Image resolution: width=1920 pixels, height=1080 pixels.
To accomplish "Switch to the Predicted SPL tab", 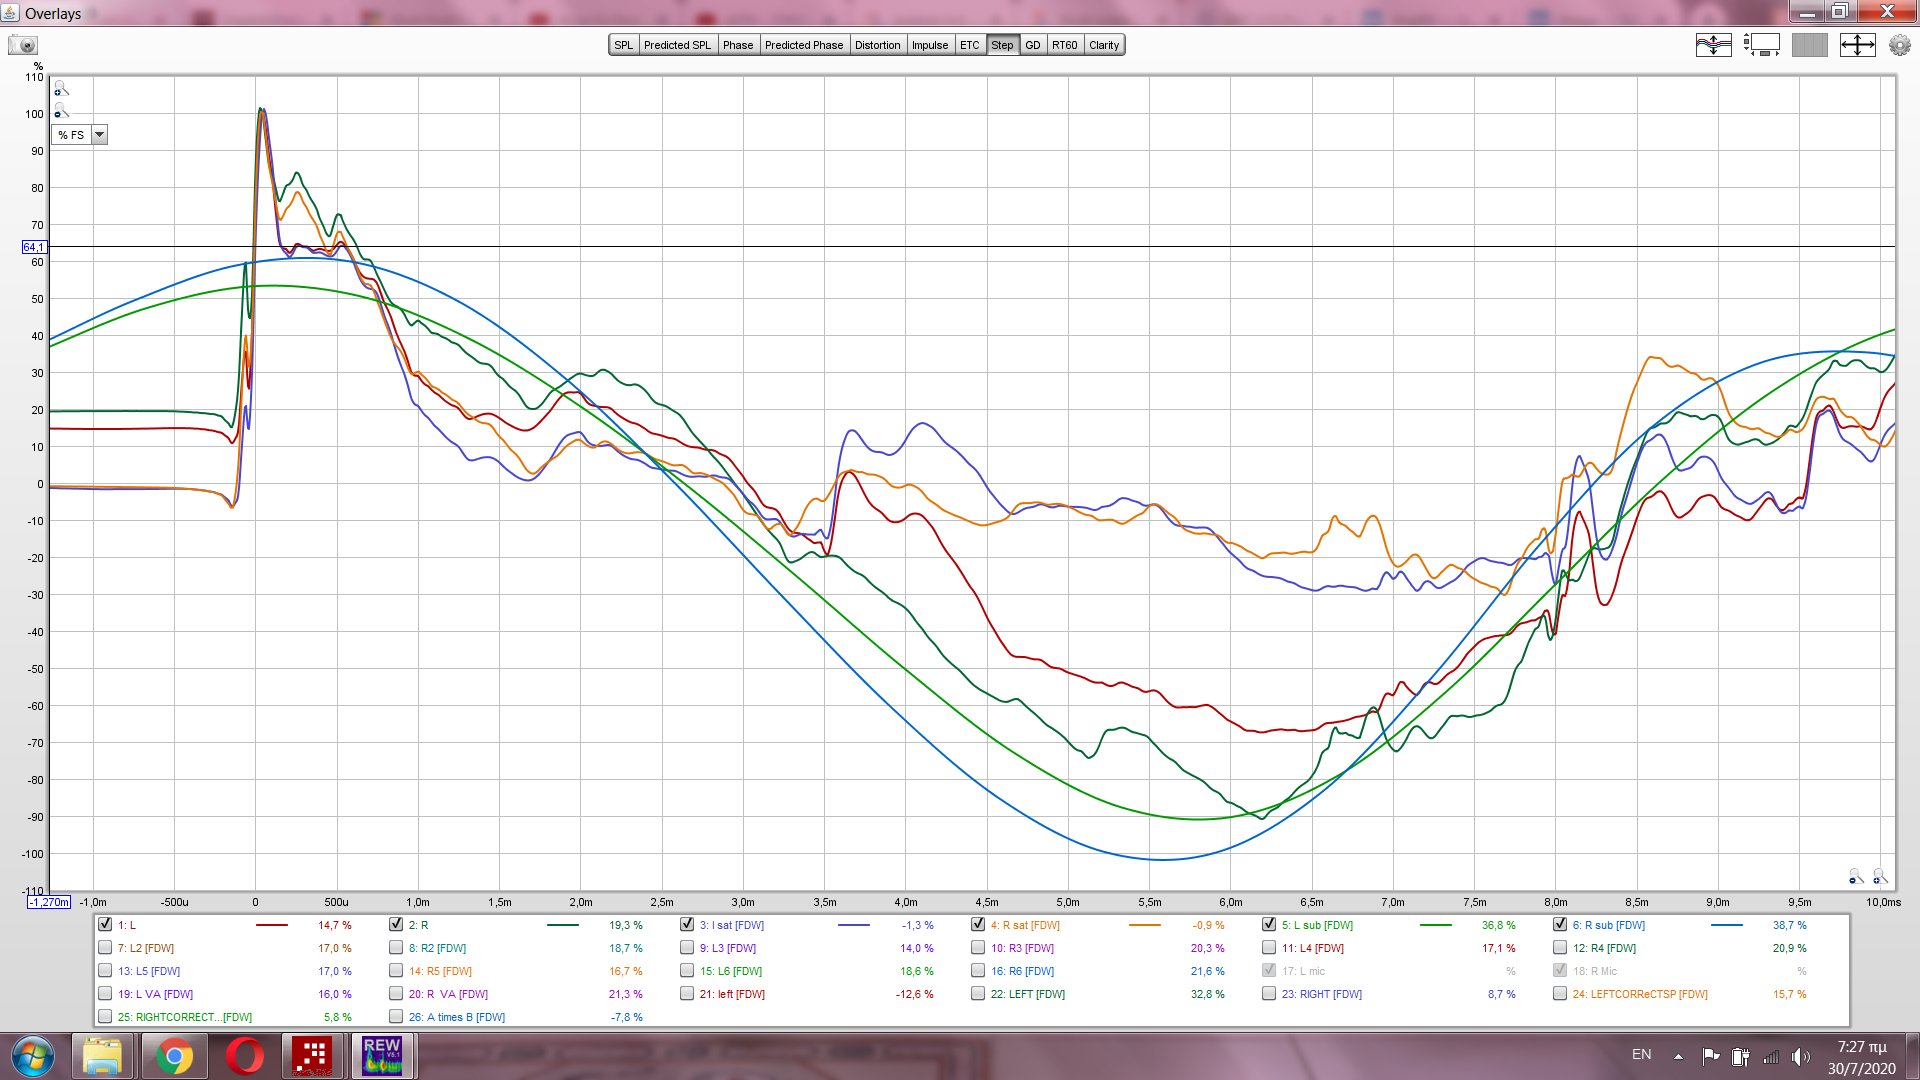I will tap(677, 45).
